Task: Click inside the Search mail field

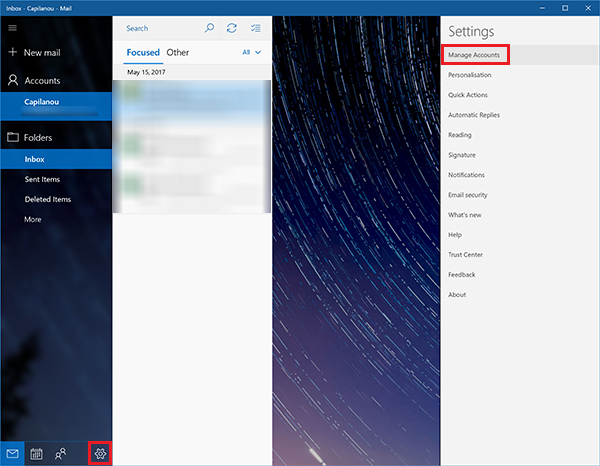Action: click(x=160, y=28)
